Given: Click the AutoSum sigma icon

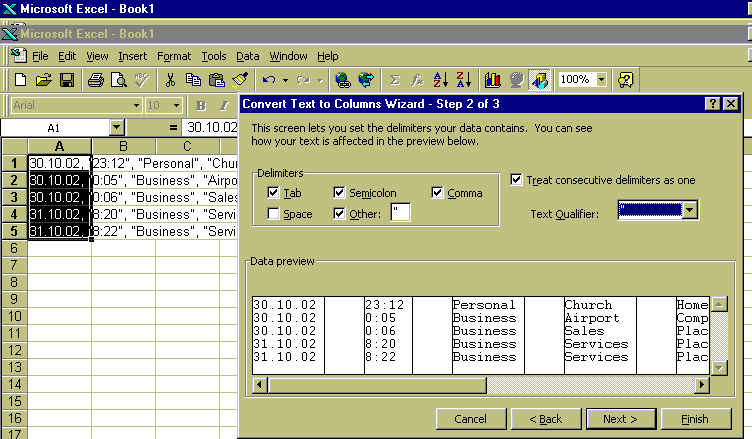Looking at the screenshot, I should [395, 80].
